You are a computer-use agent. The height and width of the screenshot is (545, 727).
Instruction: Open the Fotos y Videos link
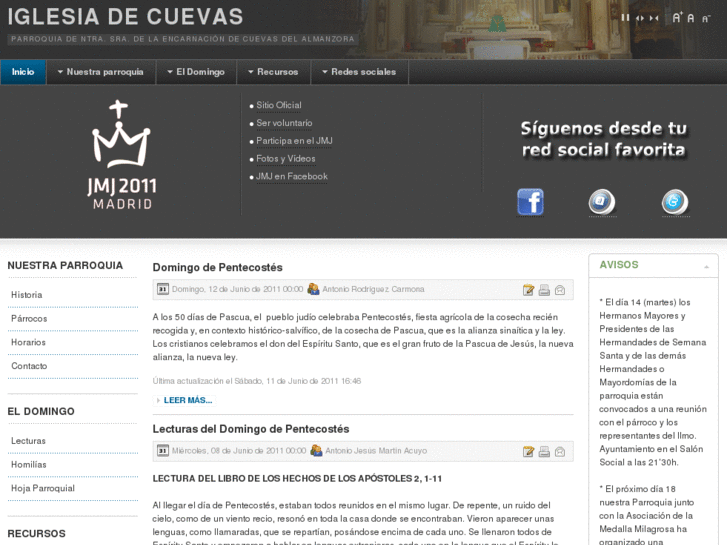(x=286, y=159)
